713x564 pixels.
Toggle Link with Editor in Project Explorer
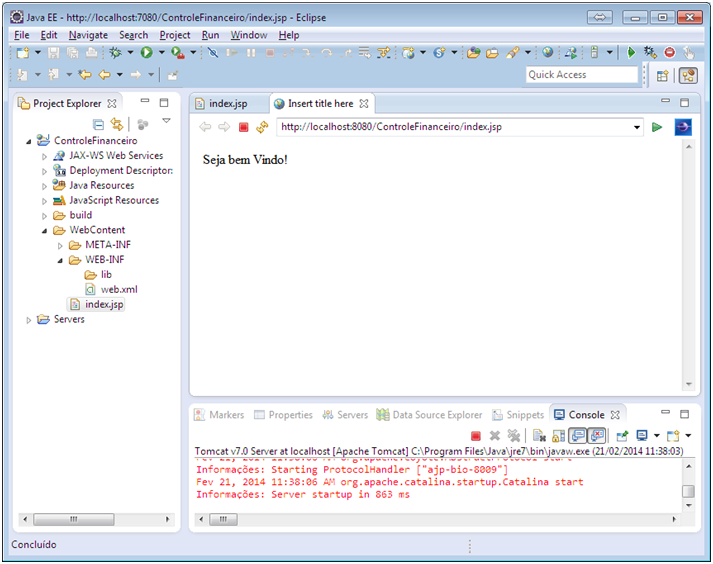pyautogui.click(x=117, y=124)
